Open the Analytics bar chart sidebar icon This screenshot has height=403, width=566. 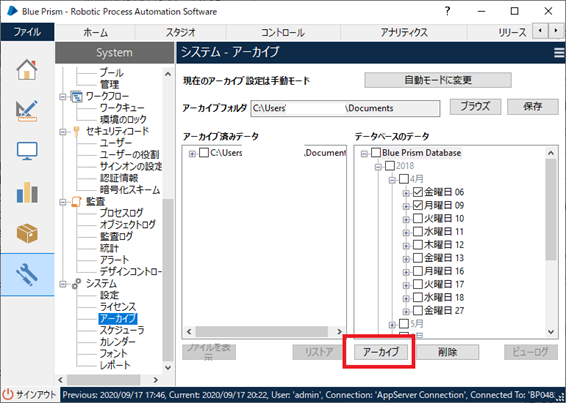pos(27,192)
